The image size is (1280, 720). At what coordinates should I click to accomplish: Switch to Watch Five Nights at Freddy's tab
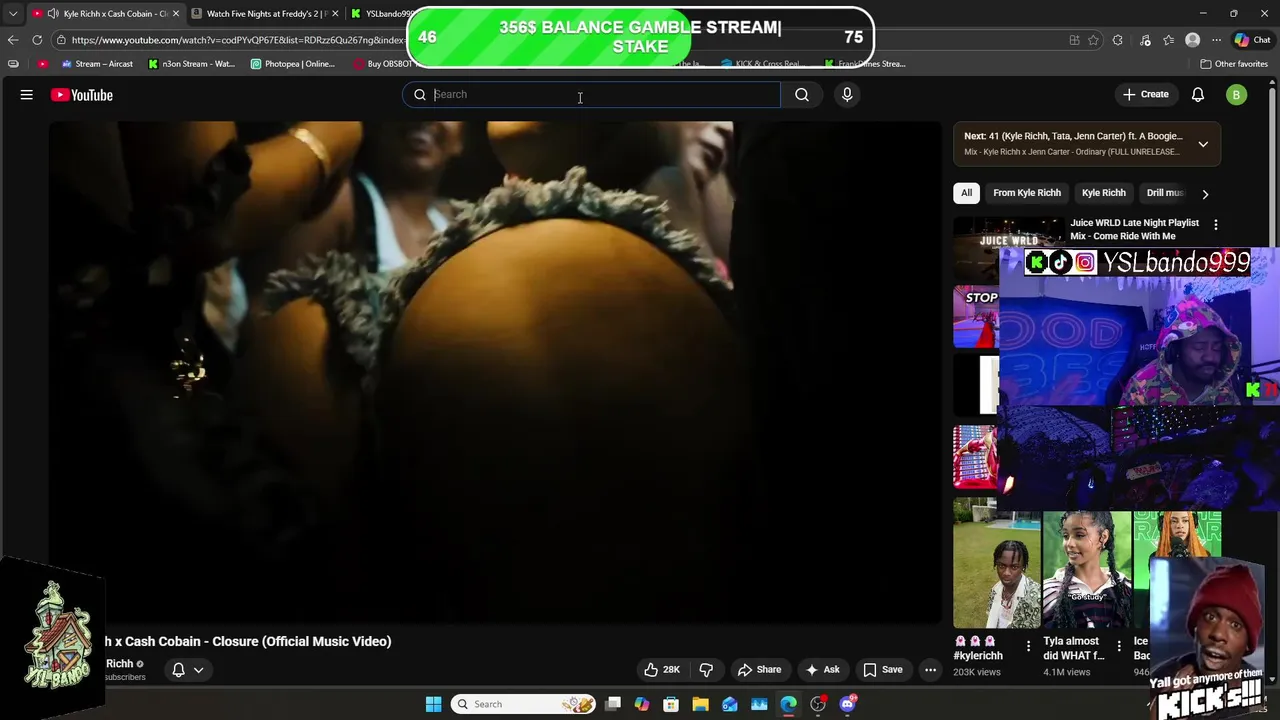click(266, 14)
